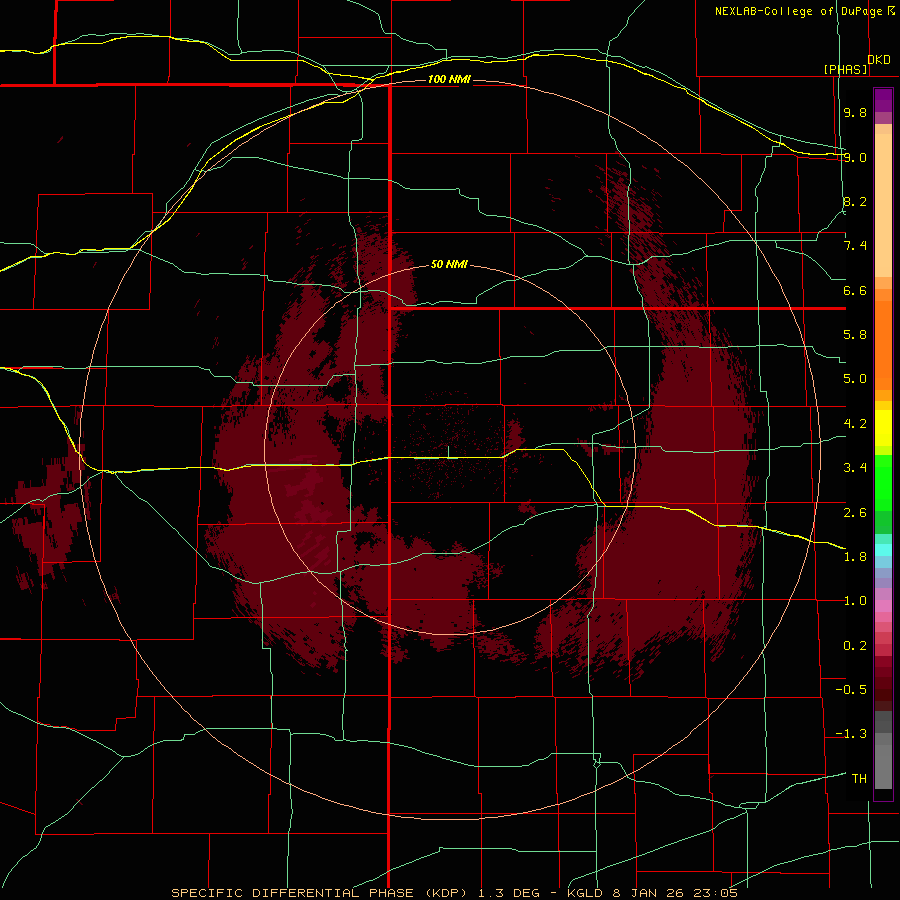Click the 5.8 value on the color scale
900x900 pixels.
(x=855, y=335)
